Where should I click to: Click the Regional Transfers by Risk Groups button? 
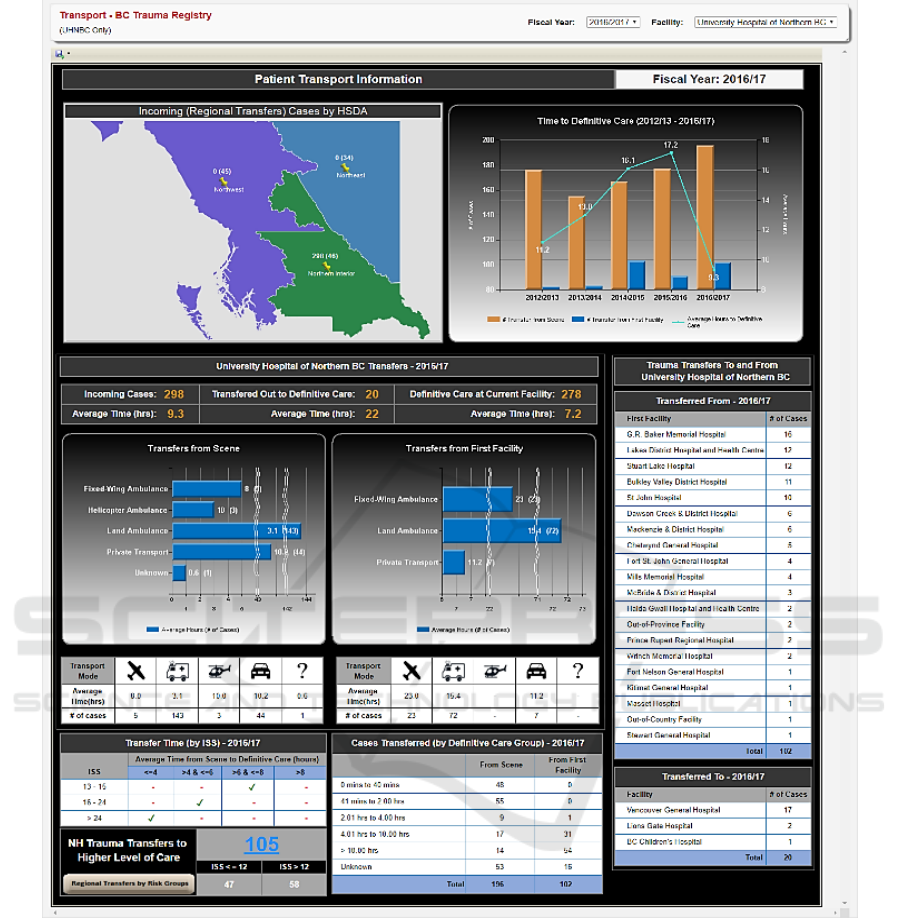(x=128, y=884)
